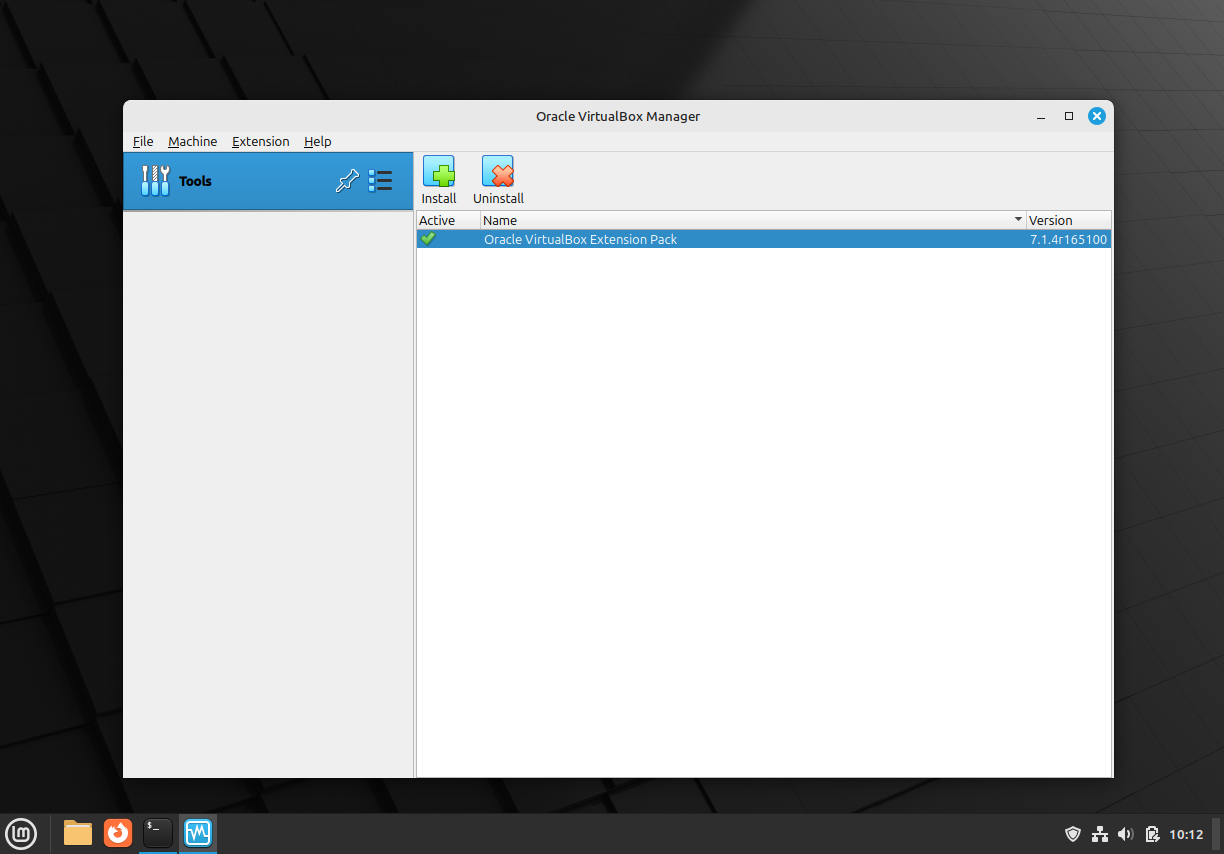This screenshot has width=1224, height=854.
Task: Open the Extension menu
Action: (x=260, y=141)
